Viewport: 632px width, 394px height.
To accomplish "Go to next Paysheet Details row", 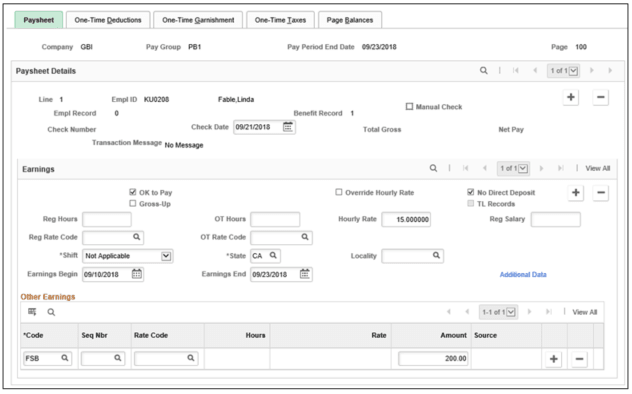I will click(592, 71).
